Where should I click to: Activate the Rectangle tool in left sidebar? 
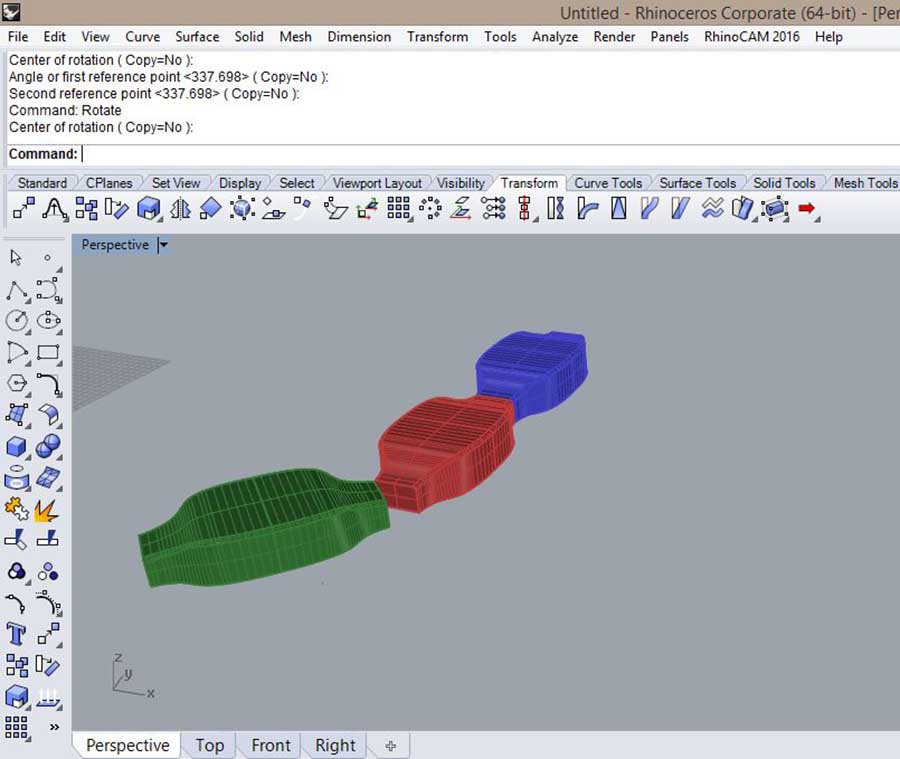click(49, 352)
